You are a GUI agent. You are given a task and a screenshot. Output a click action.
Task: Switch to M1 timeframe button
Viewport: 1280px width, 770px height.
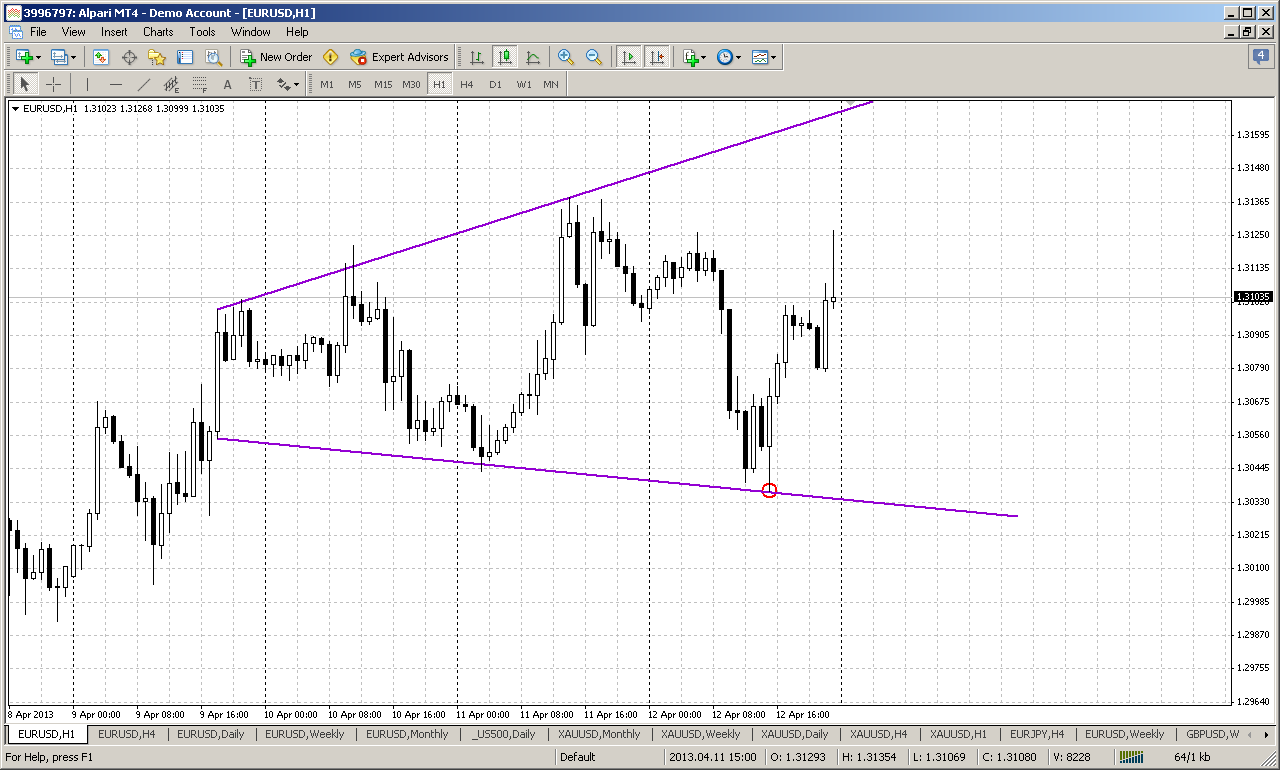[327, 85]
